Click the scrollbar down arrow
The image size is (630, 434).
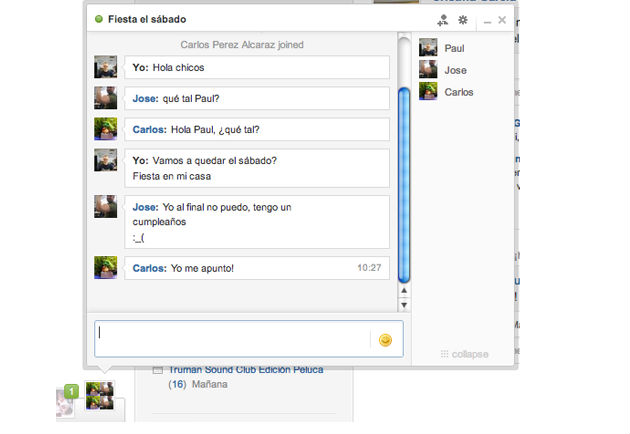404,305
